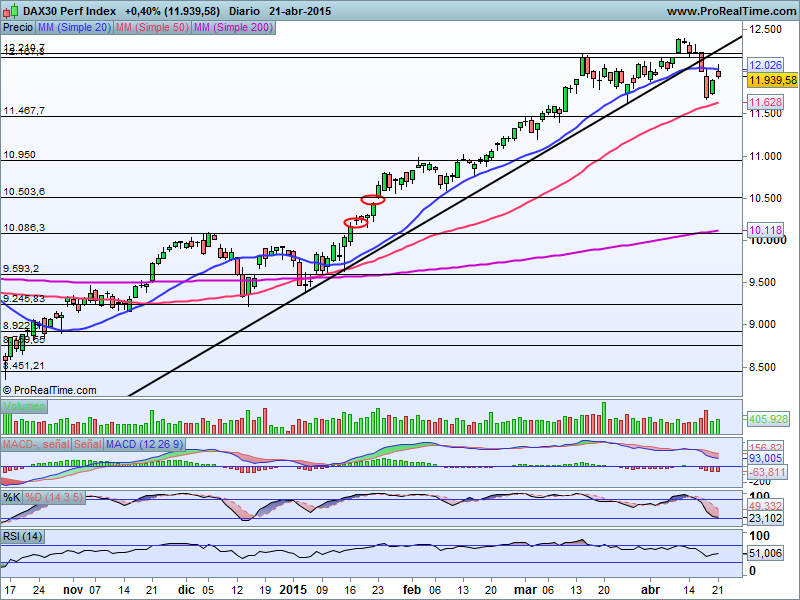Select the MM (Simple 50) legend label
This screenshot has height=600, width=800.
click(152, 28)
